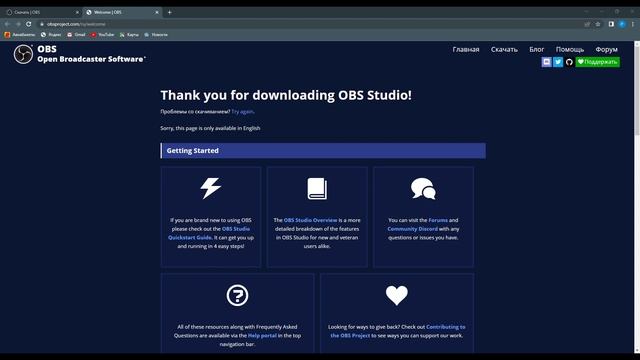Open the Главная navigation item

[x=466, y=49]
